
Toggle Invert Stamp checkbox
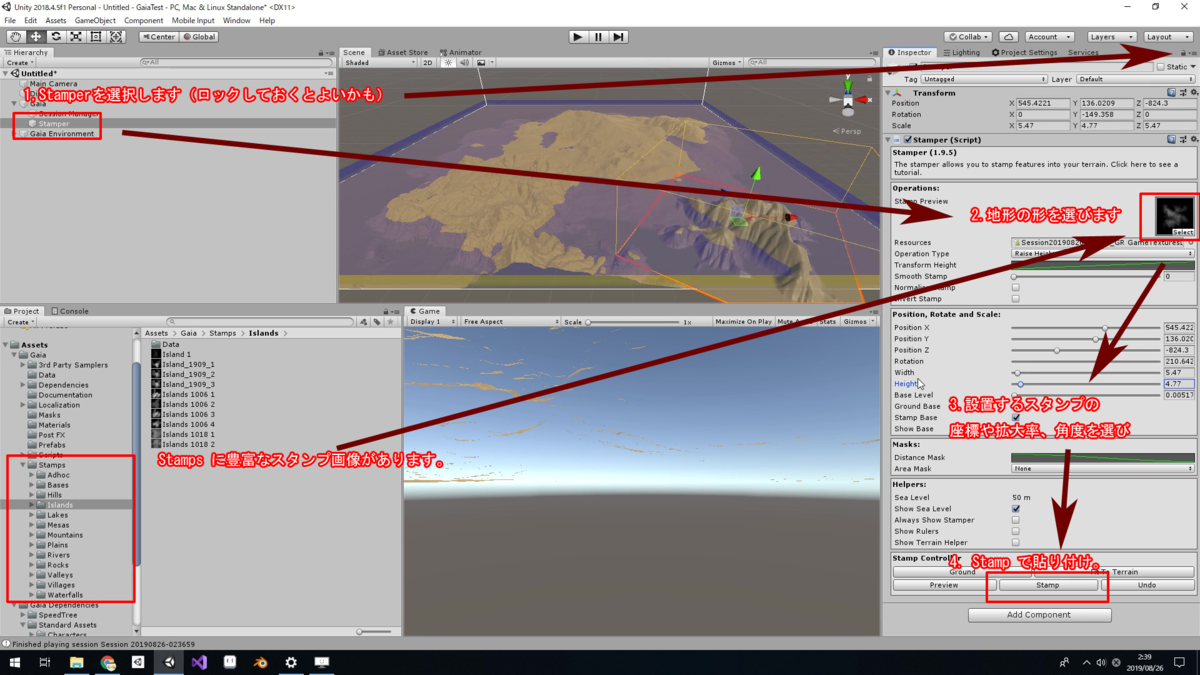(1016, 299)
